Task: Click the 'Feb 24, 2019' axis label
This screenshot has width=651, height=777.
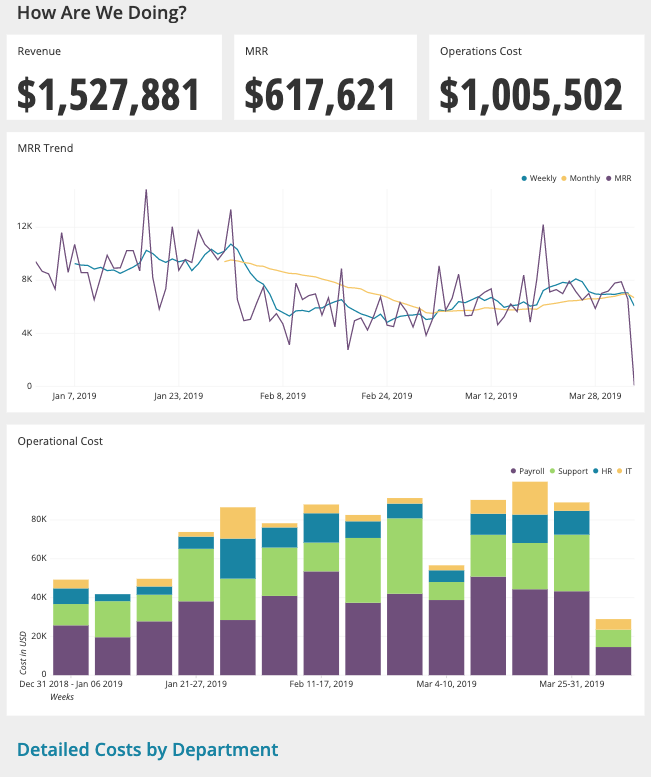Action: pos(387,396)
